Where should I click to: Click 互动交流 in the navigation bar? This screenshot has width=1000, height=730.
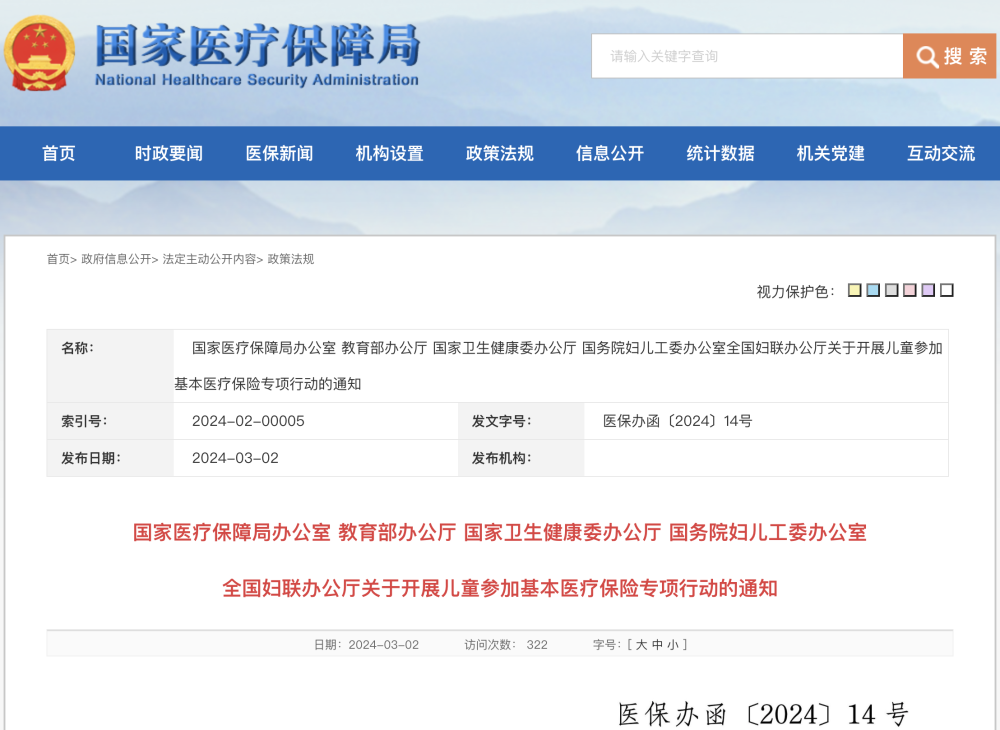(941, 153)
